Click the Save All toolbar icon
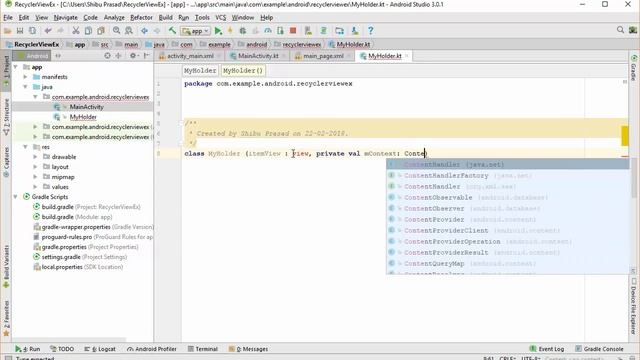The width and height of the screenshot is (640, 360). (20, 31)
